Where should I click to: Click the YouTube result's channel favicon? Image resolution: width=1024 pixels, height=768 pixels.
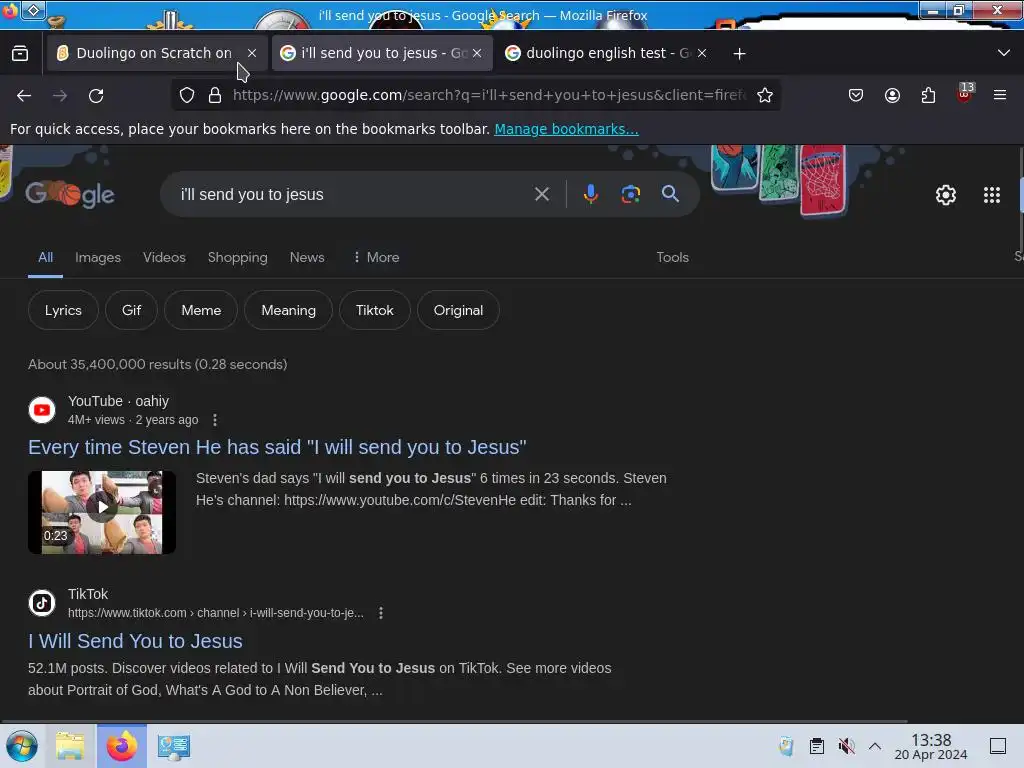point(42,410)
